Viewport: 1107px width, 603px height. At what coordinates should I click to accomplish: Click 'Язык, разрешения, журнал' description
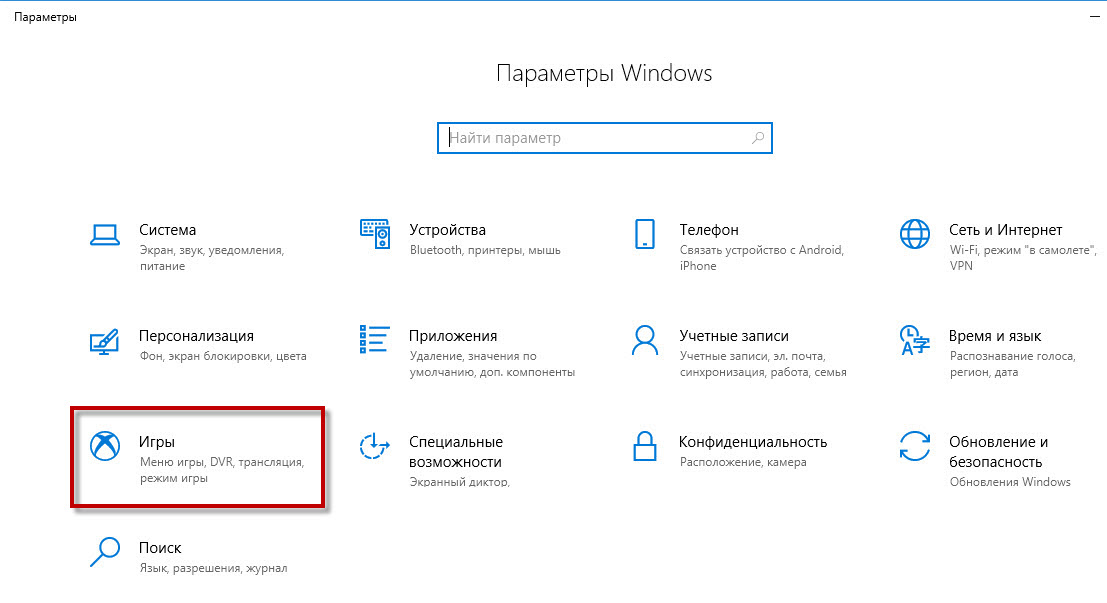[213, 568]
